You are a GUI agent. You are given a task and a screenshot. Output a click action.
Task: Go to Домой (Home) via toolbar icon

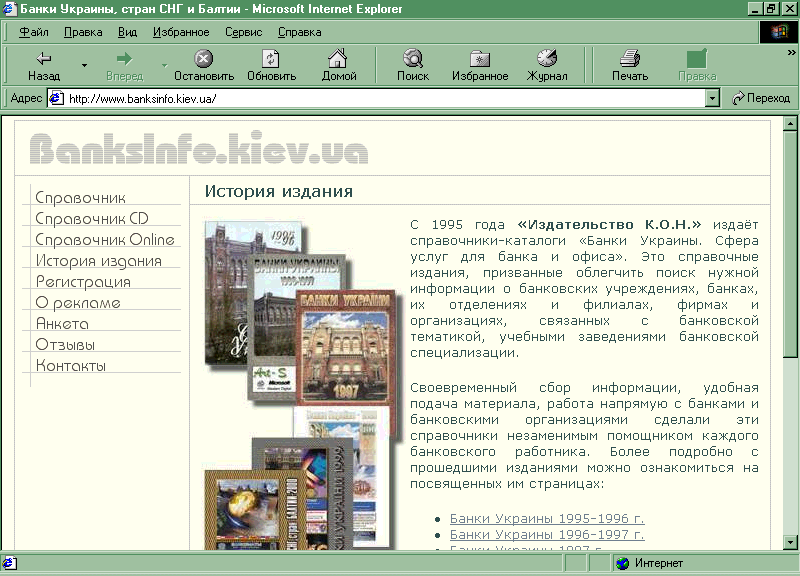[x=339, y=59]
